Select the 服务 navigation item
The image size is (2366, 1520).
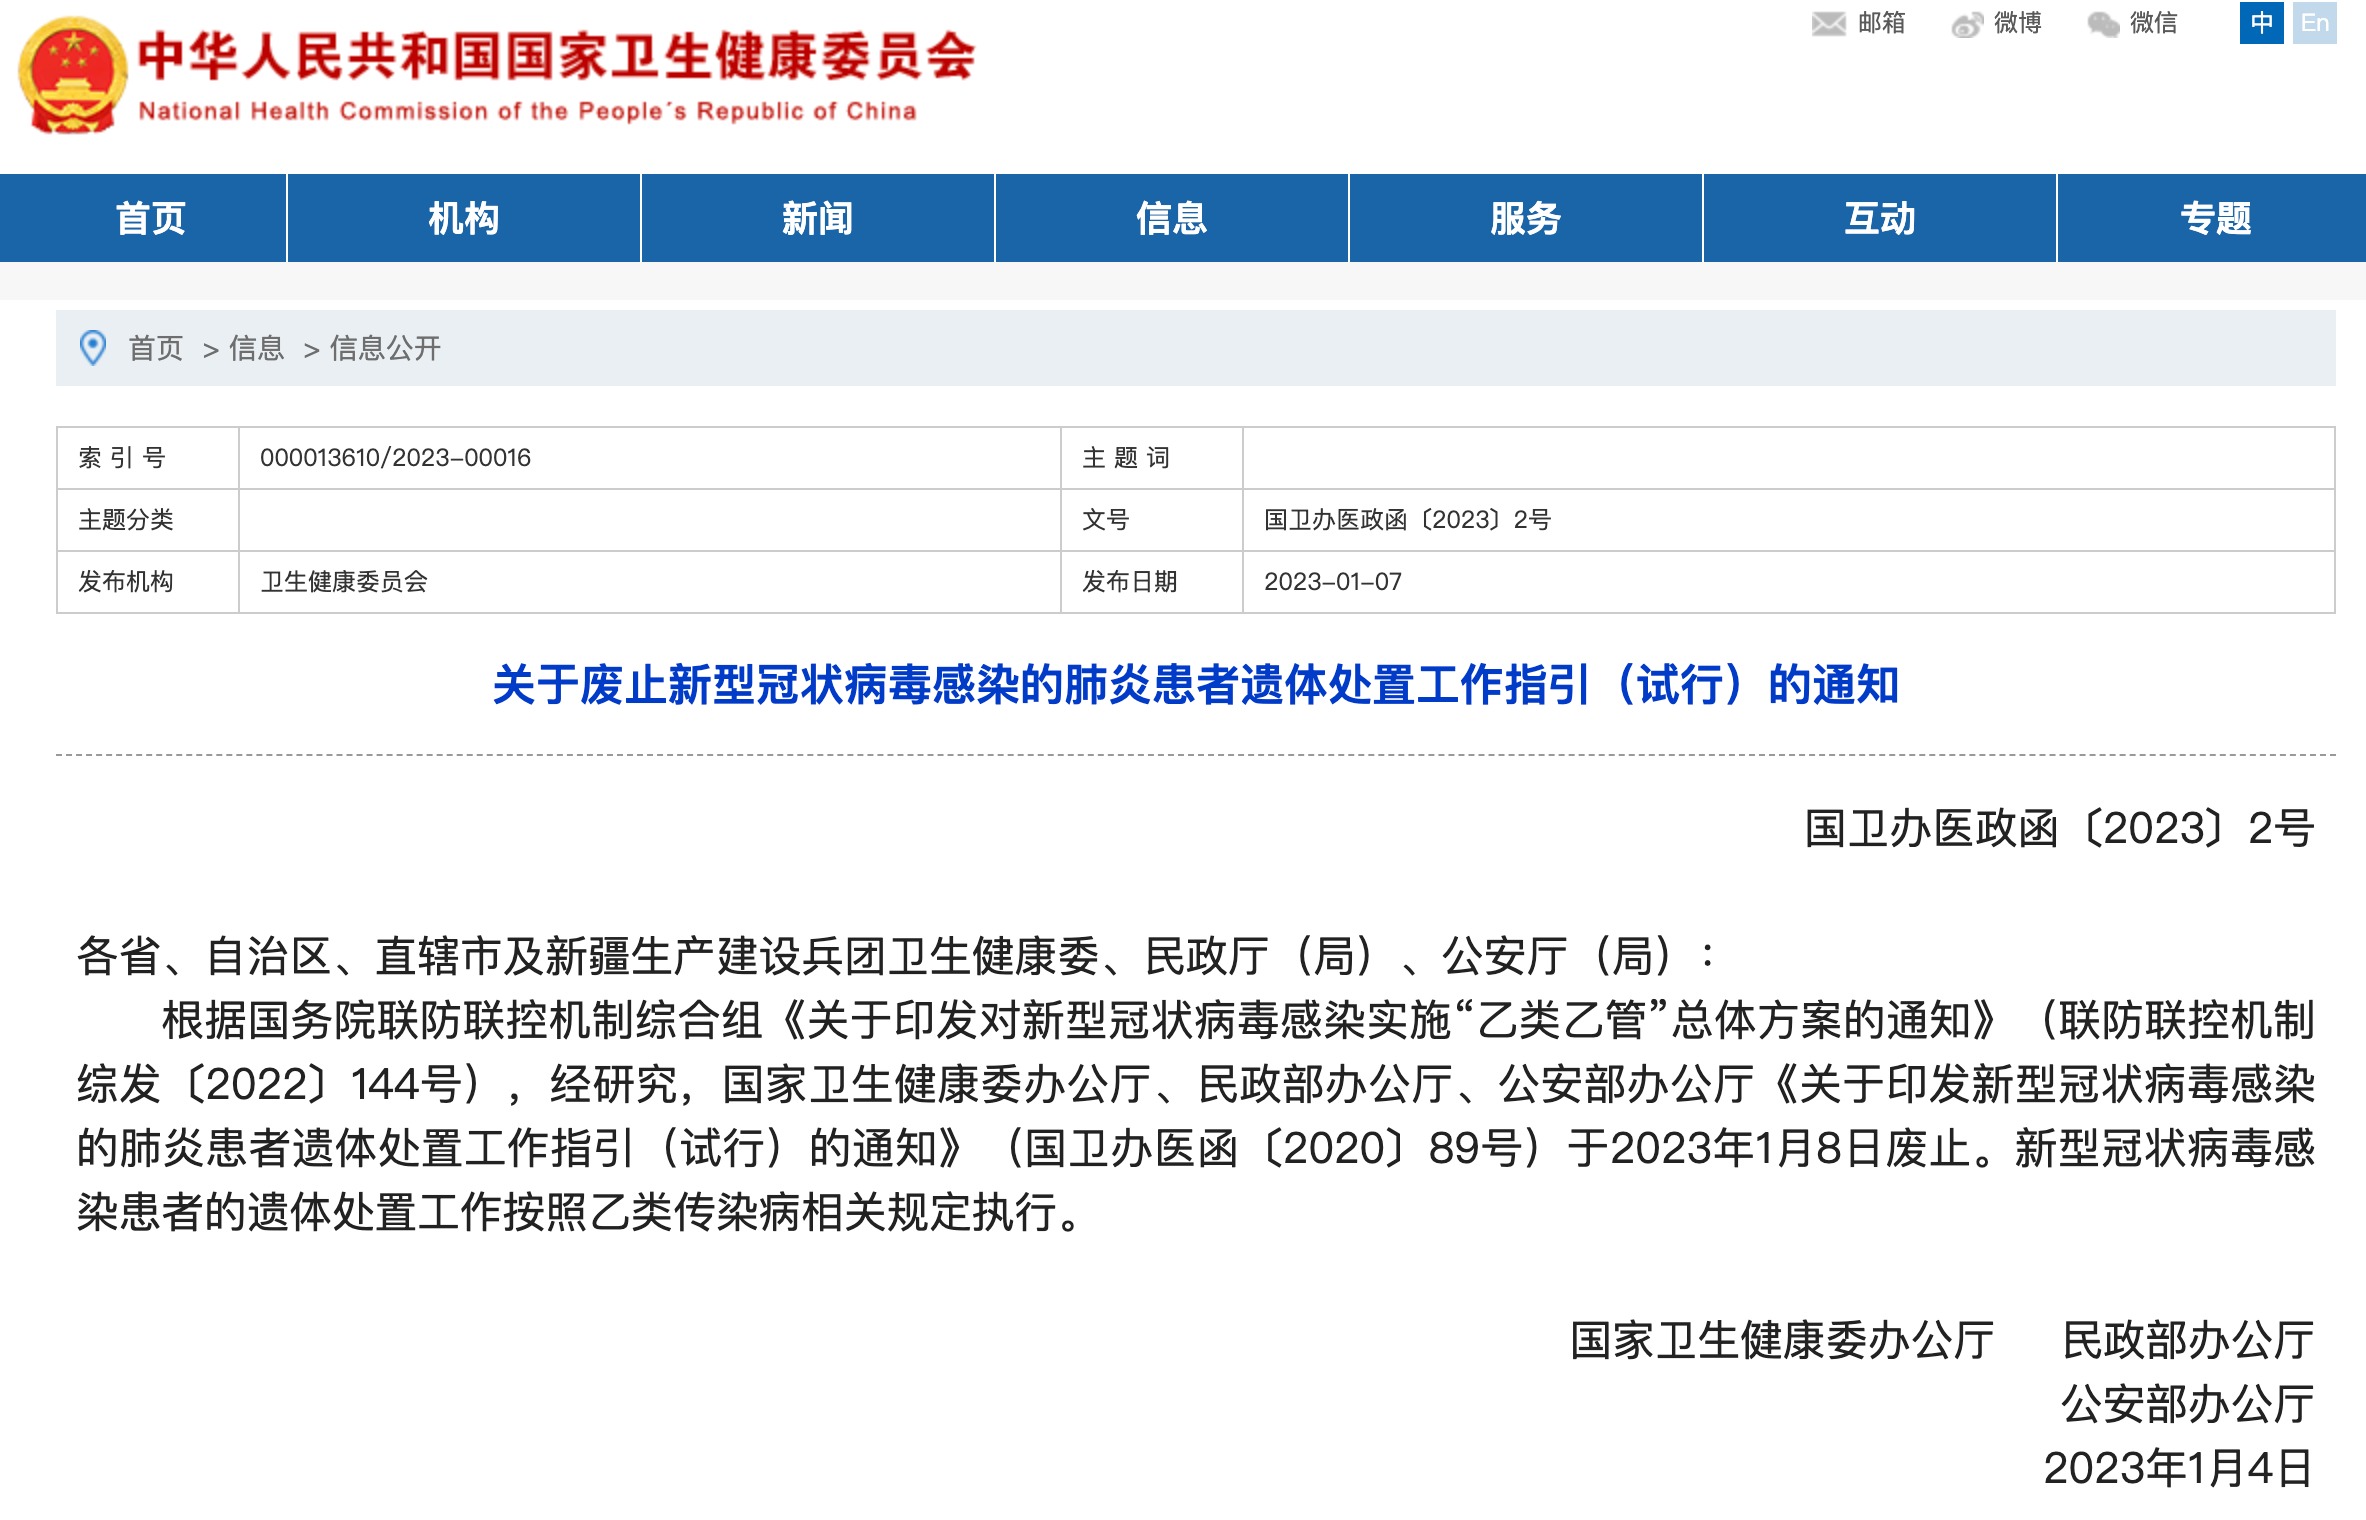click(1525, 218)
